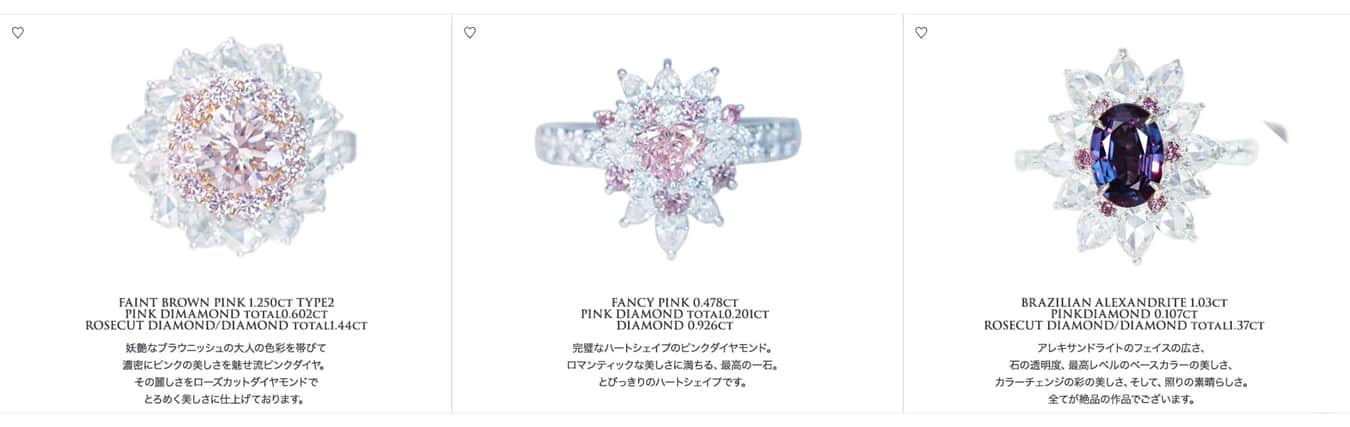View the purple Alexandrite ring image

1127,152
